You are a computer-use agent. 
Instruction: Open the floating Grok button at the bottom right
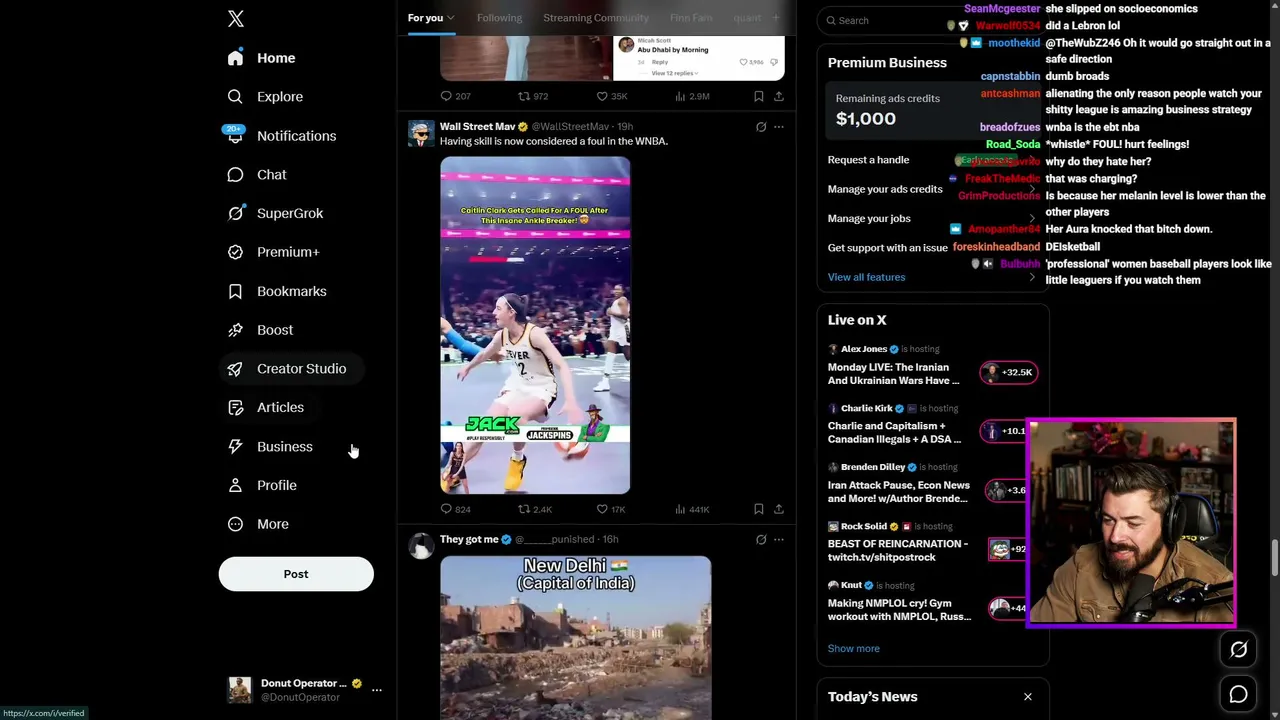pyautogui.click(x=1238, y=650)
